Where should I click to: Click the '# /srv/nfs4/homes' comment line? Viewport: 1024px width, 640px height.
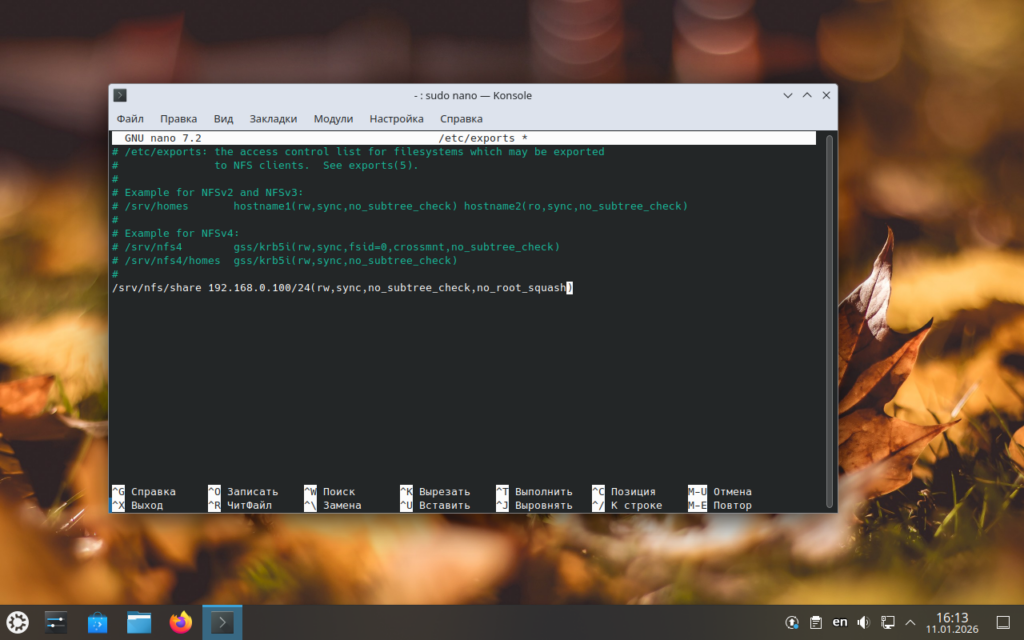[x=285, y=261]
